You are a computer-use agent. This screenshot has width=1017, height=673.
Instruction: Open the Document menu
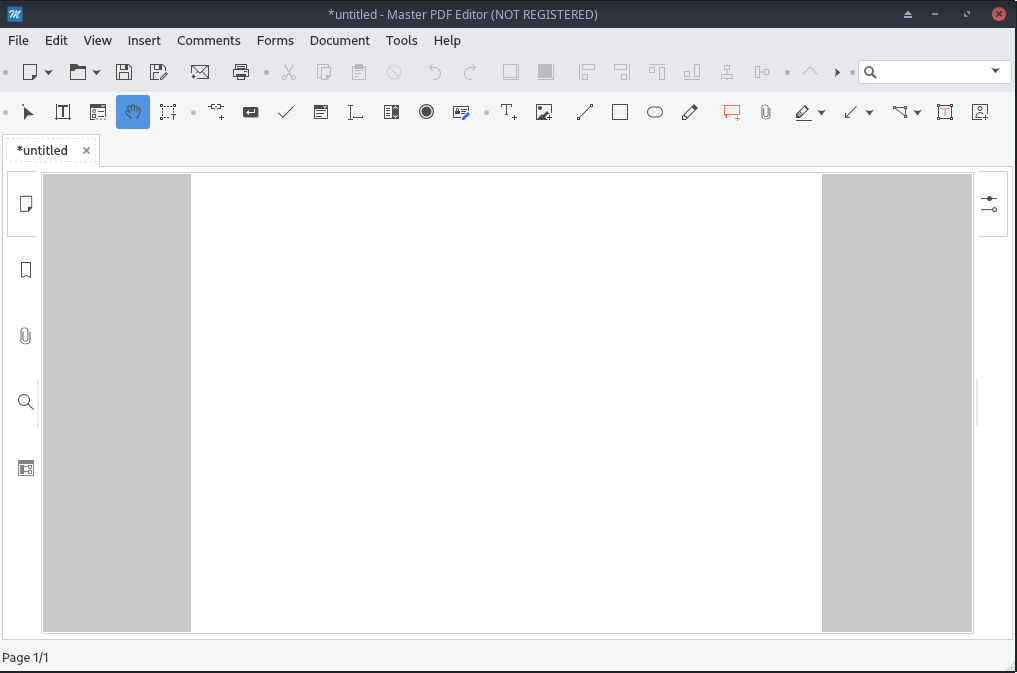[339, 41]
